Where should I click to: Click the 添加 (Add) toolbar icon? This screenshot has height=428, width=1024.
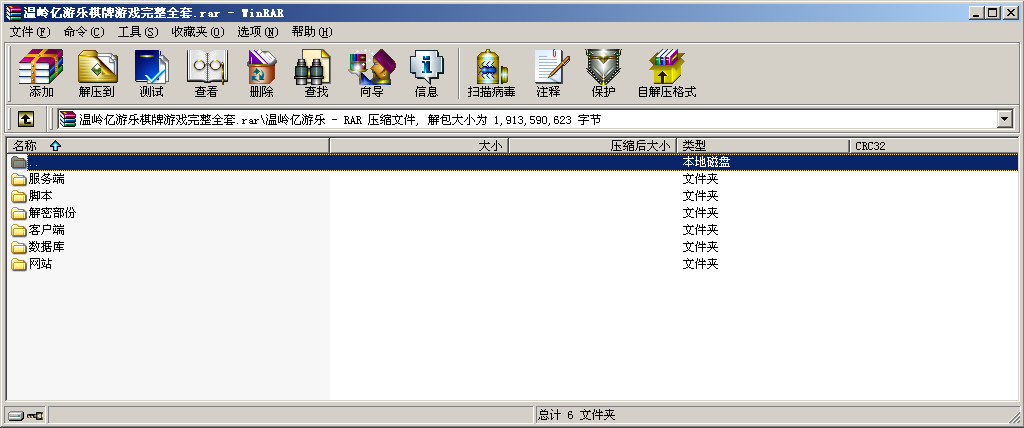point(41,73)
